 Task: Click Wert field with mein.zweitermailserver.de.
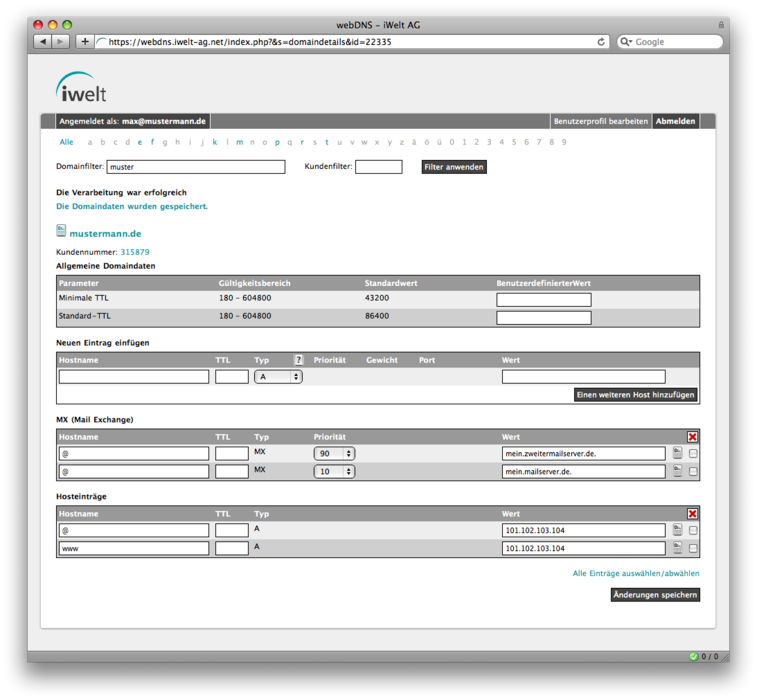click(x=584, y=453)
